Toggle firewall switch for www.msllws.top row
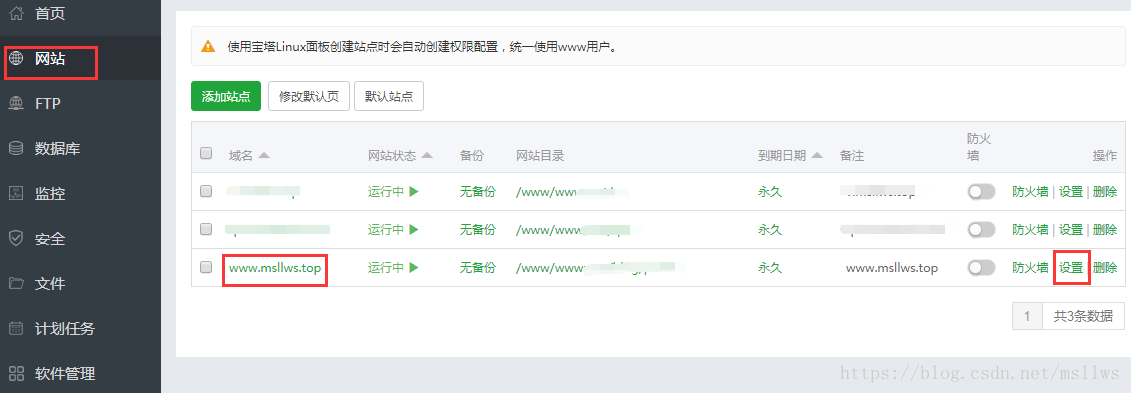The width and height of the screenshot is (1131, 393). [981, 268]
